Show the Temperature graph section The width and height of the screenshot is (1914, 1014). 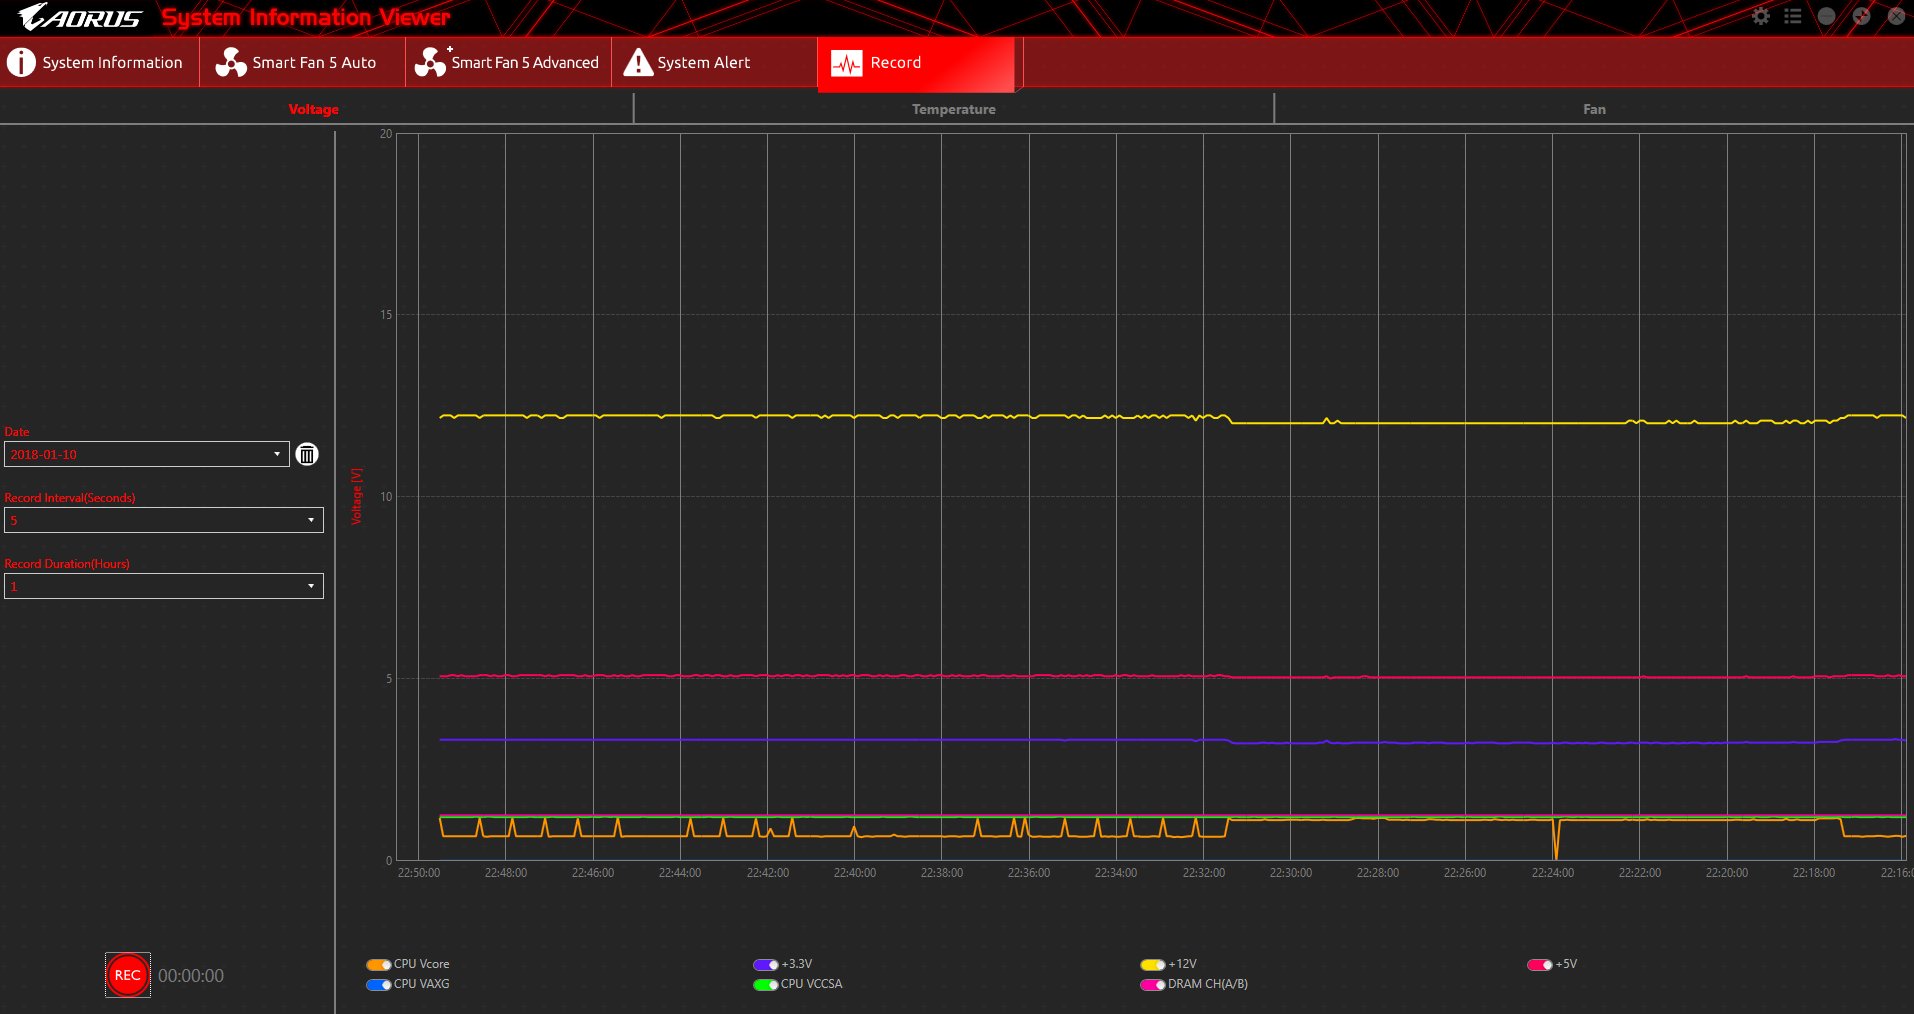(x=953, y=109)
